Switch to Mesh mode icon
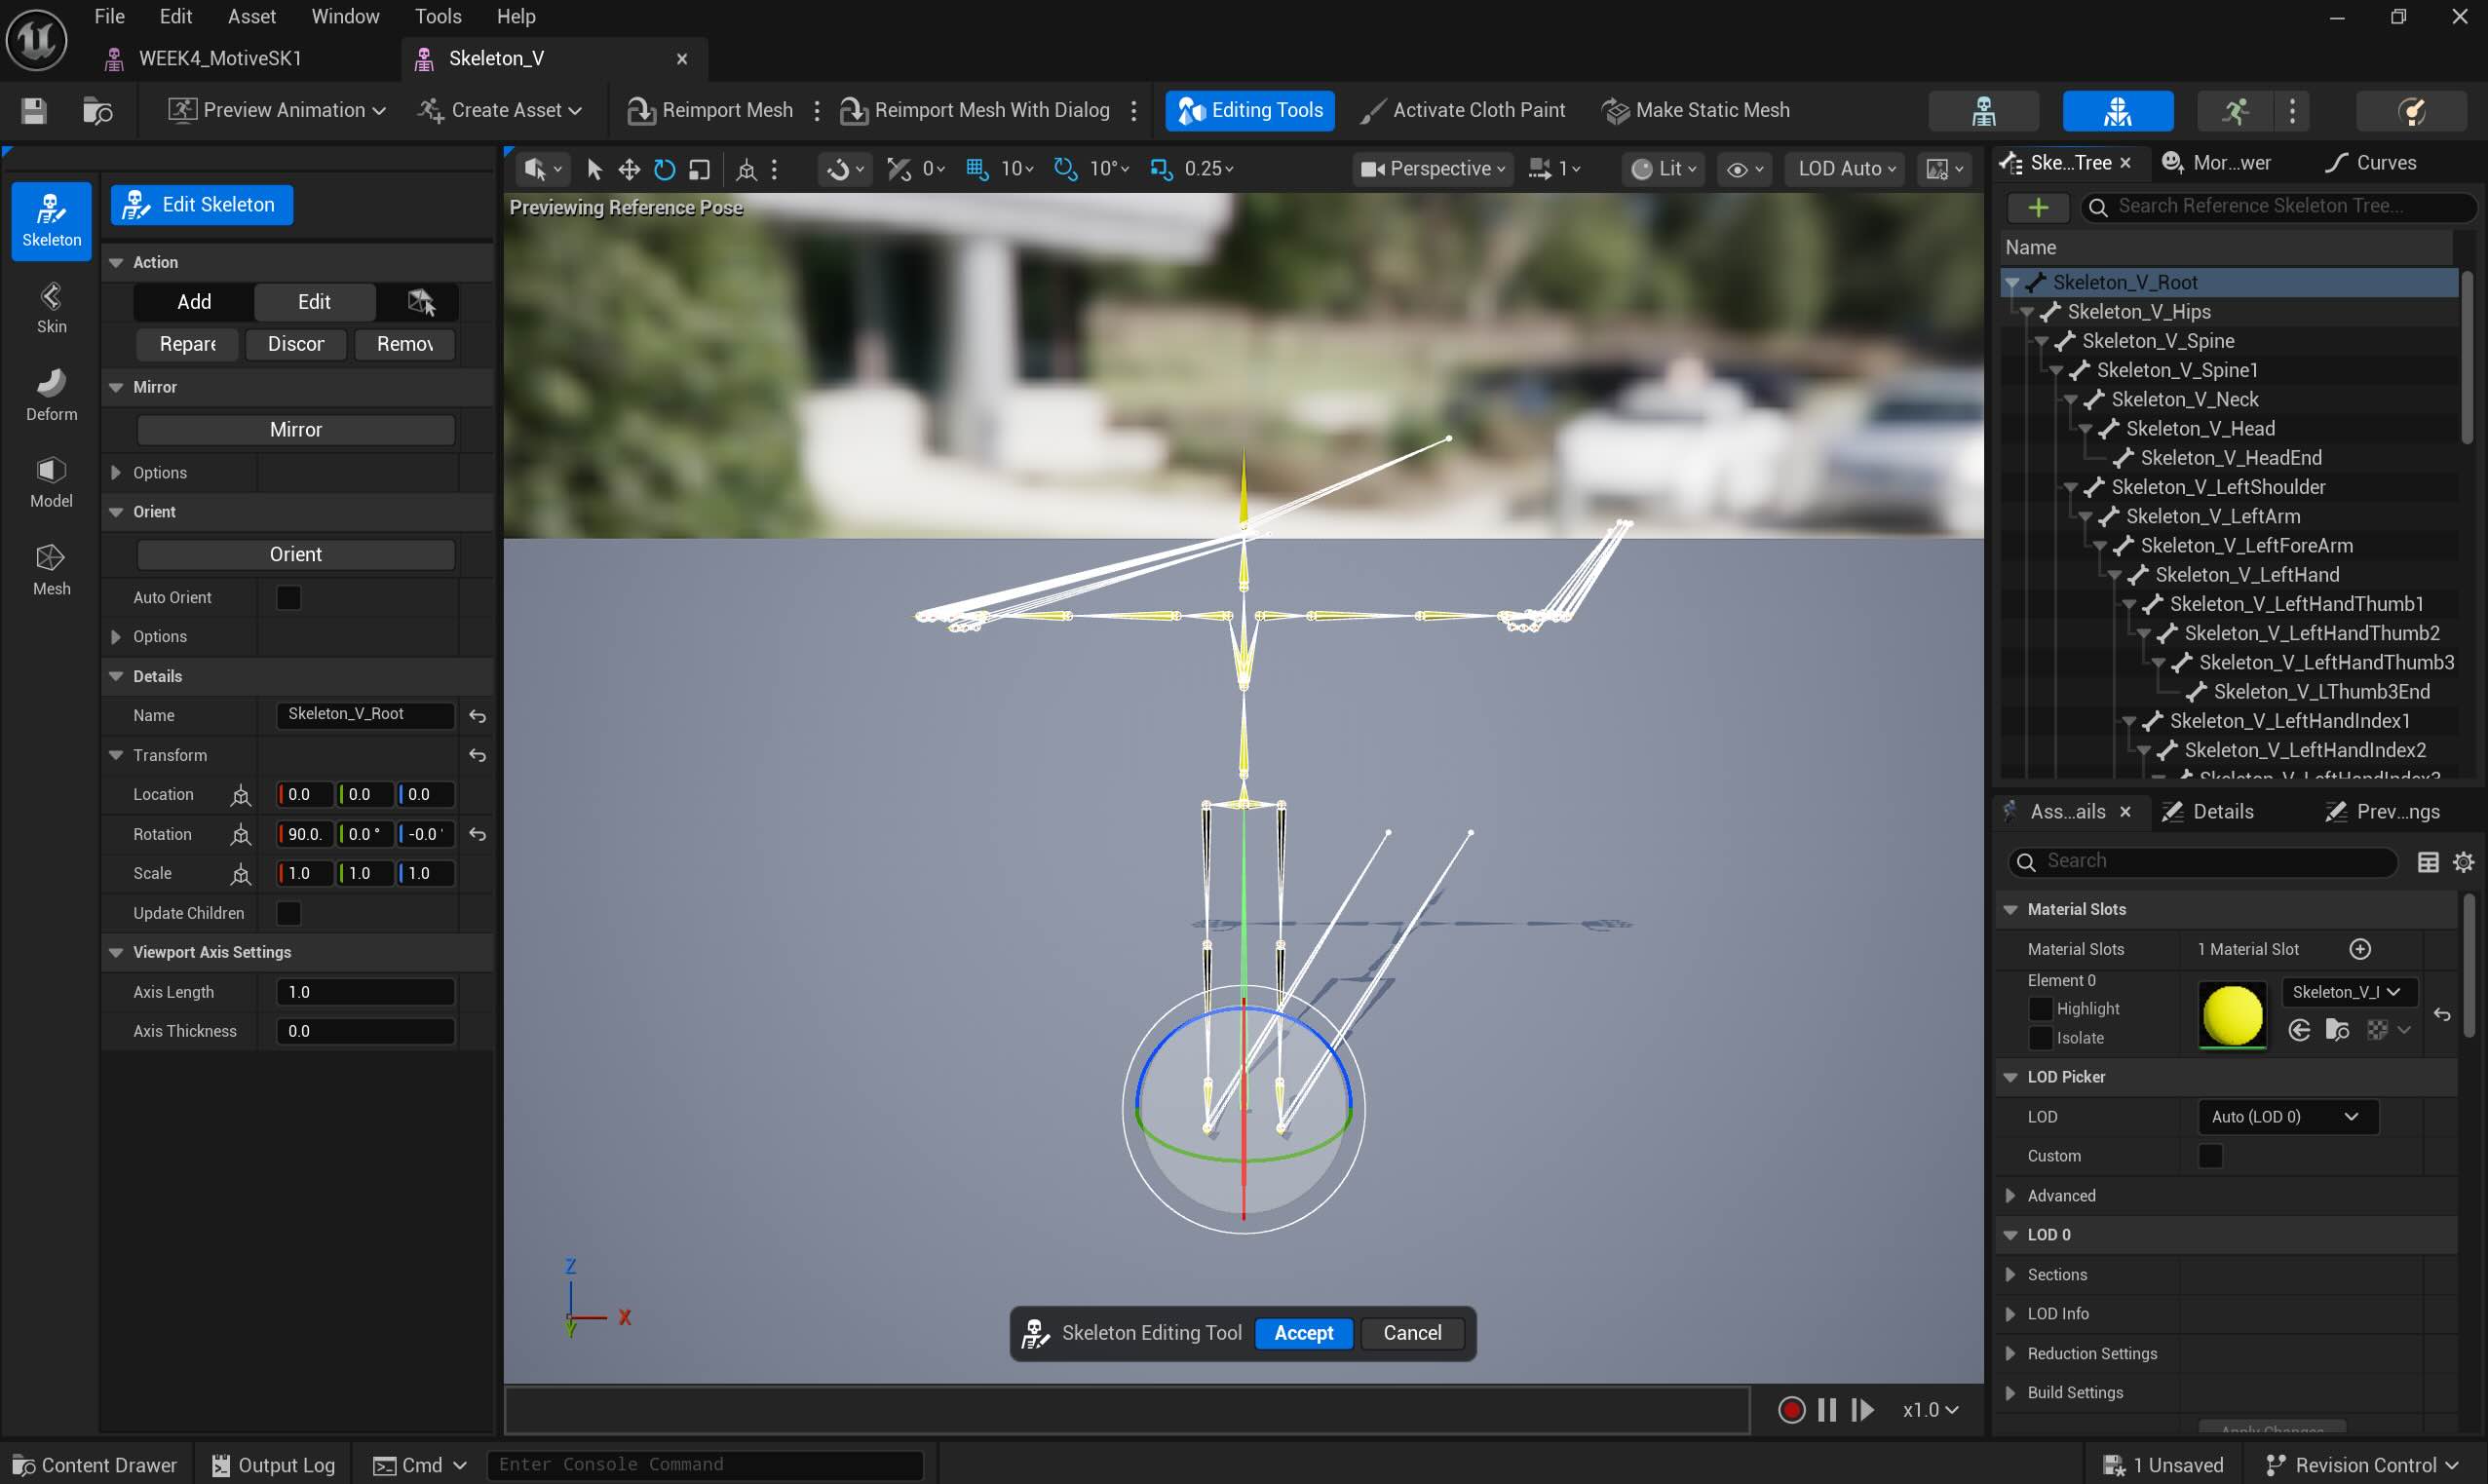The width and height of the screenshot is (2488, 1484). coord(51,569)
